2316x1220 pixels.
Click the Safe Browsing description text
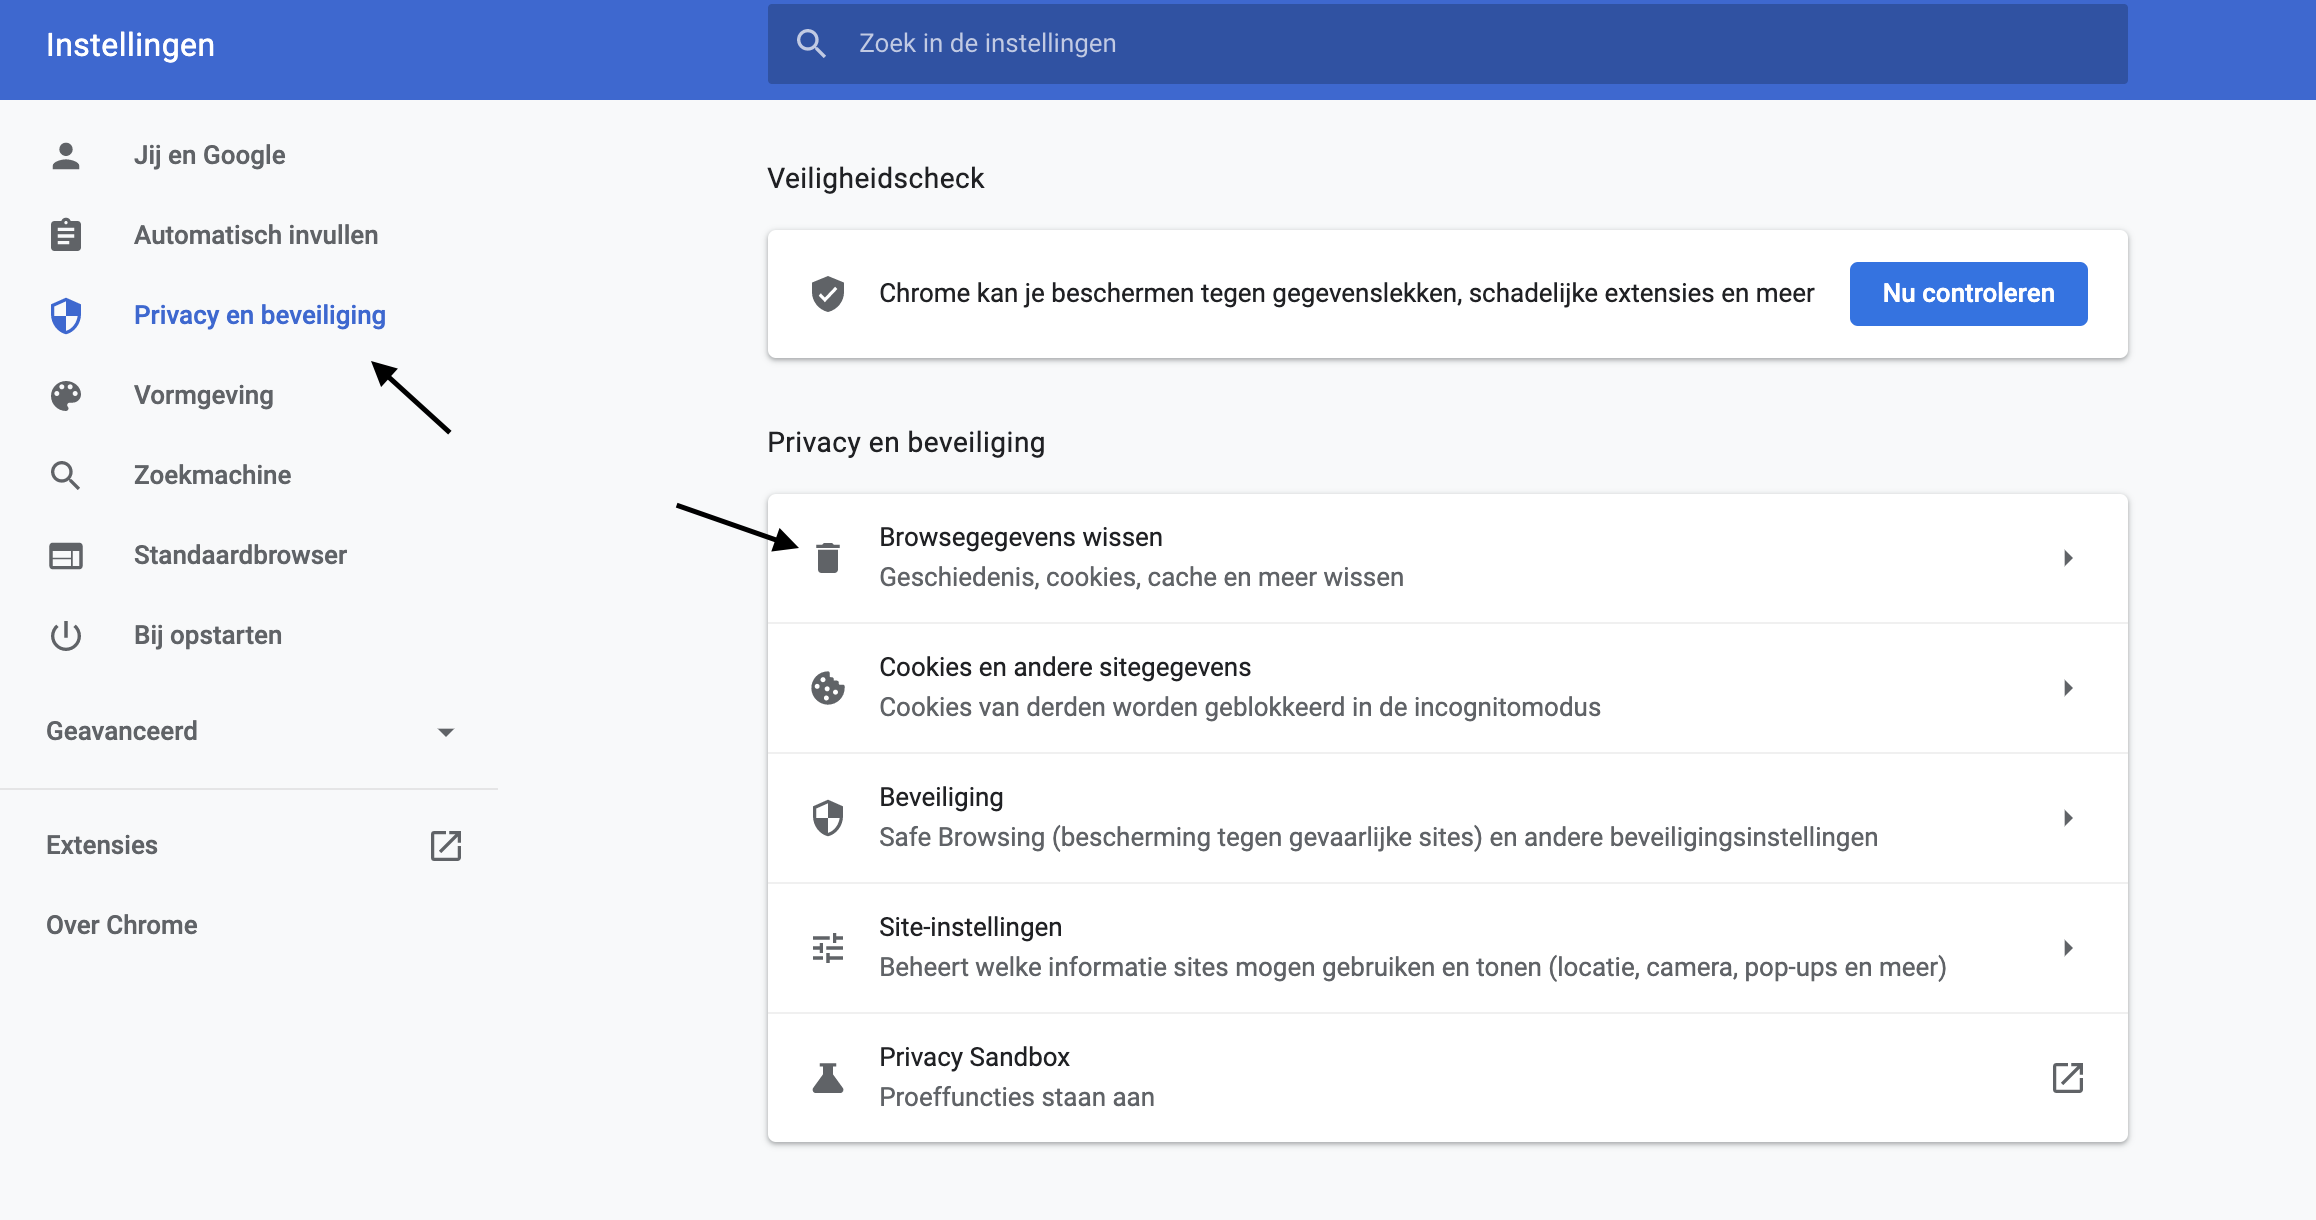[x=1378, y=837]
